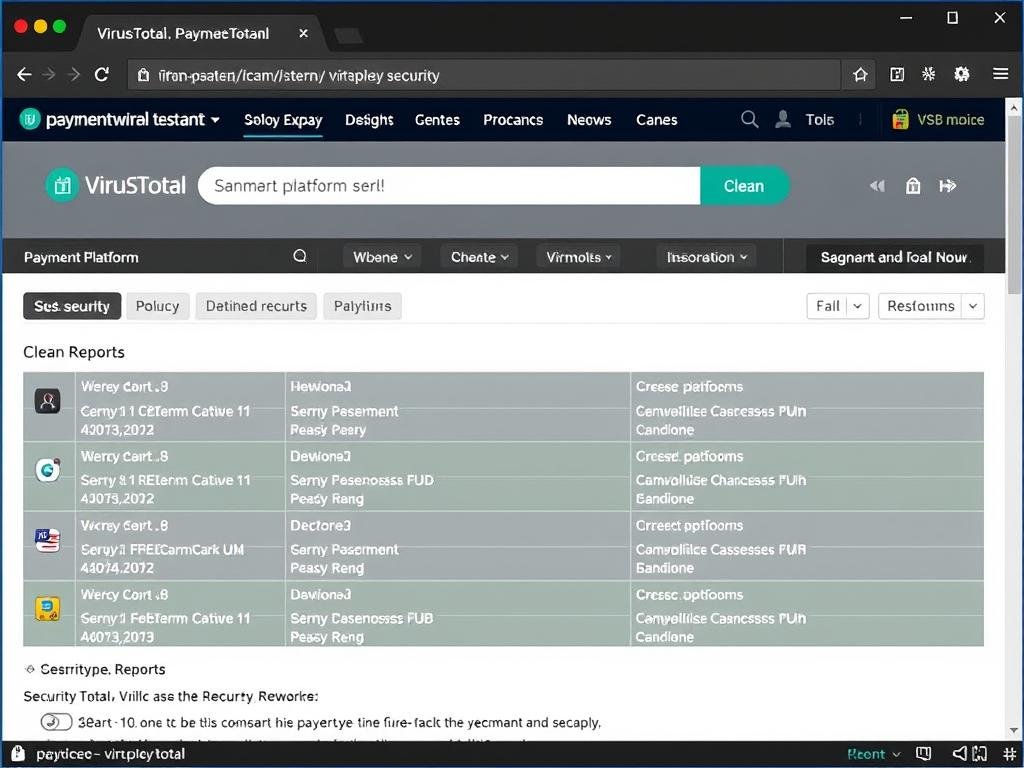Image resolution: width=1024 pixels, height=768 pixels.
Task: Click the lock icon in the address bar
Action: coord(143,76)
